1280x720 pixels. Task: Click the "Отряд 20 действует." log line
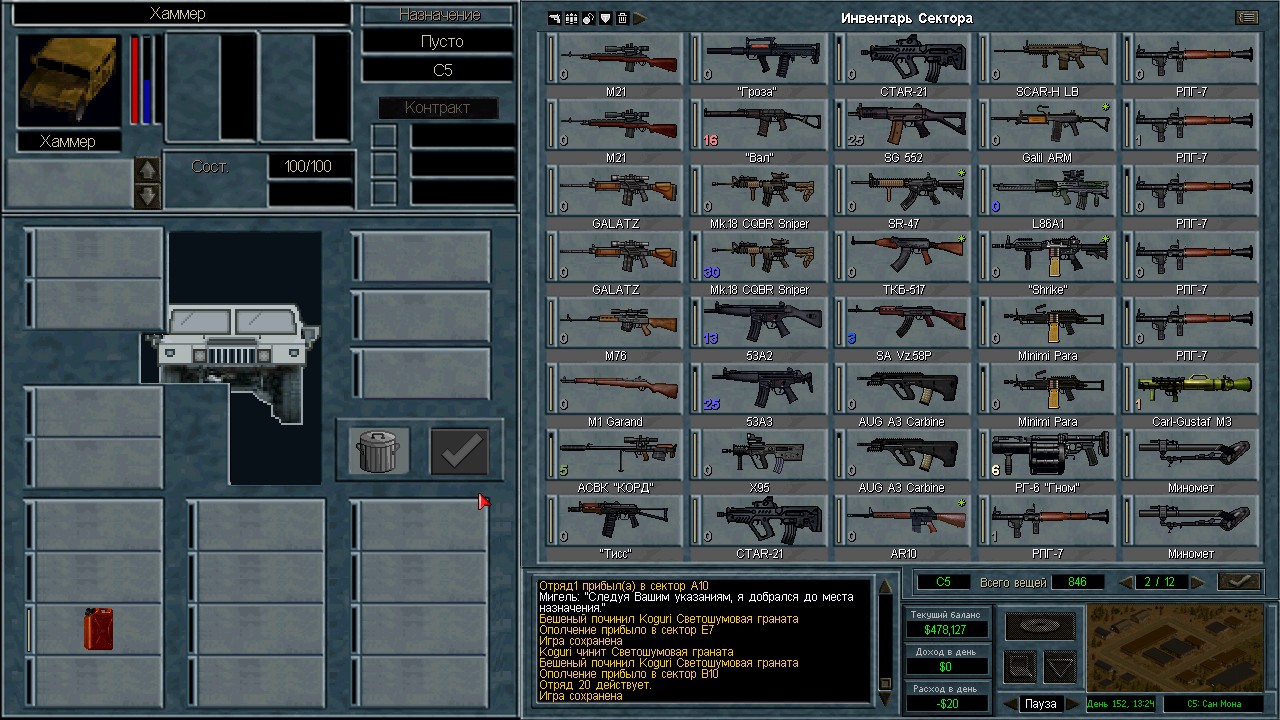(x=596, y=685)
